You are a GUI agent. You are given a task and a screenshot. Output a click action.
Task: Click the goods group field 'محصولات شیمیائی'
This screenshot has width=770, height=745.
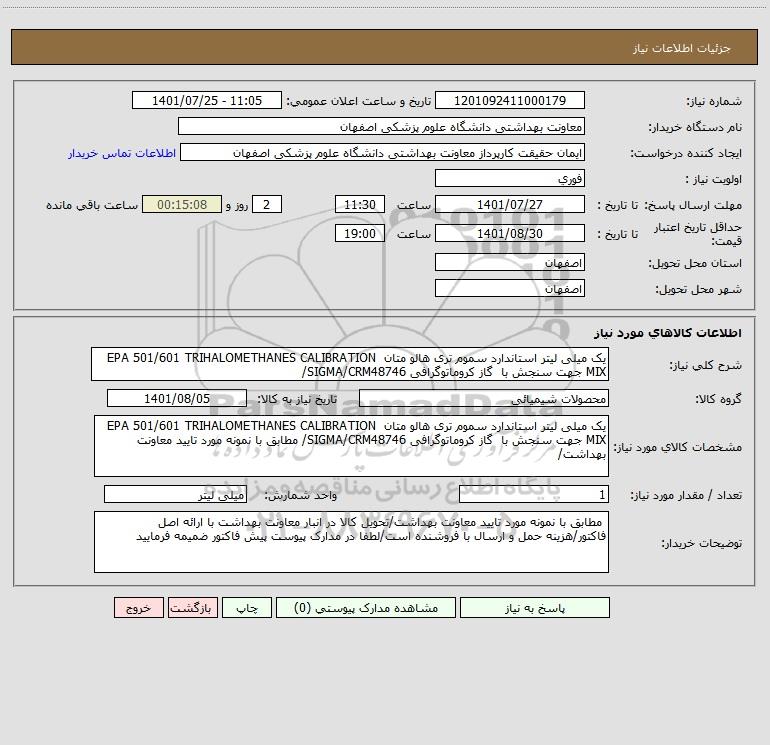(x=484, y=398)
